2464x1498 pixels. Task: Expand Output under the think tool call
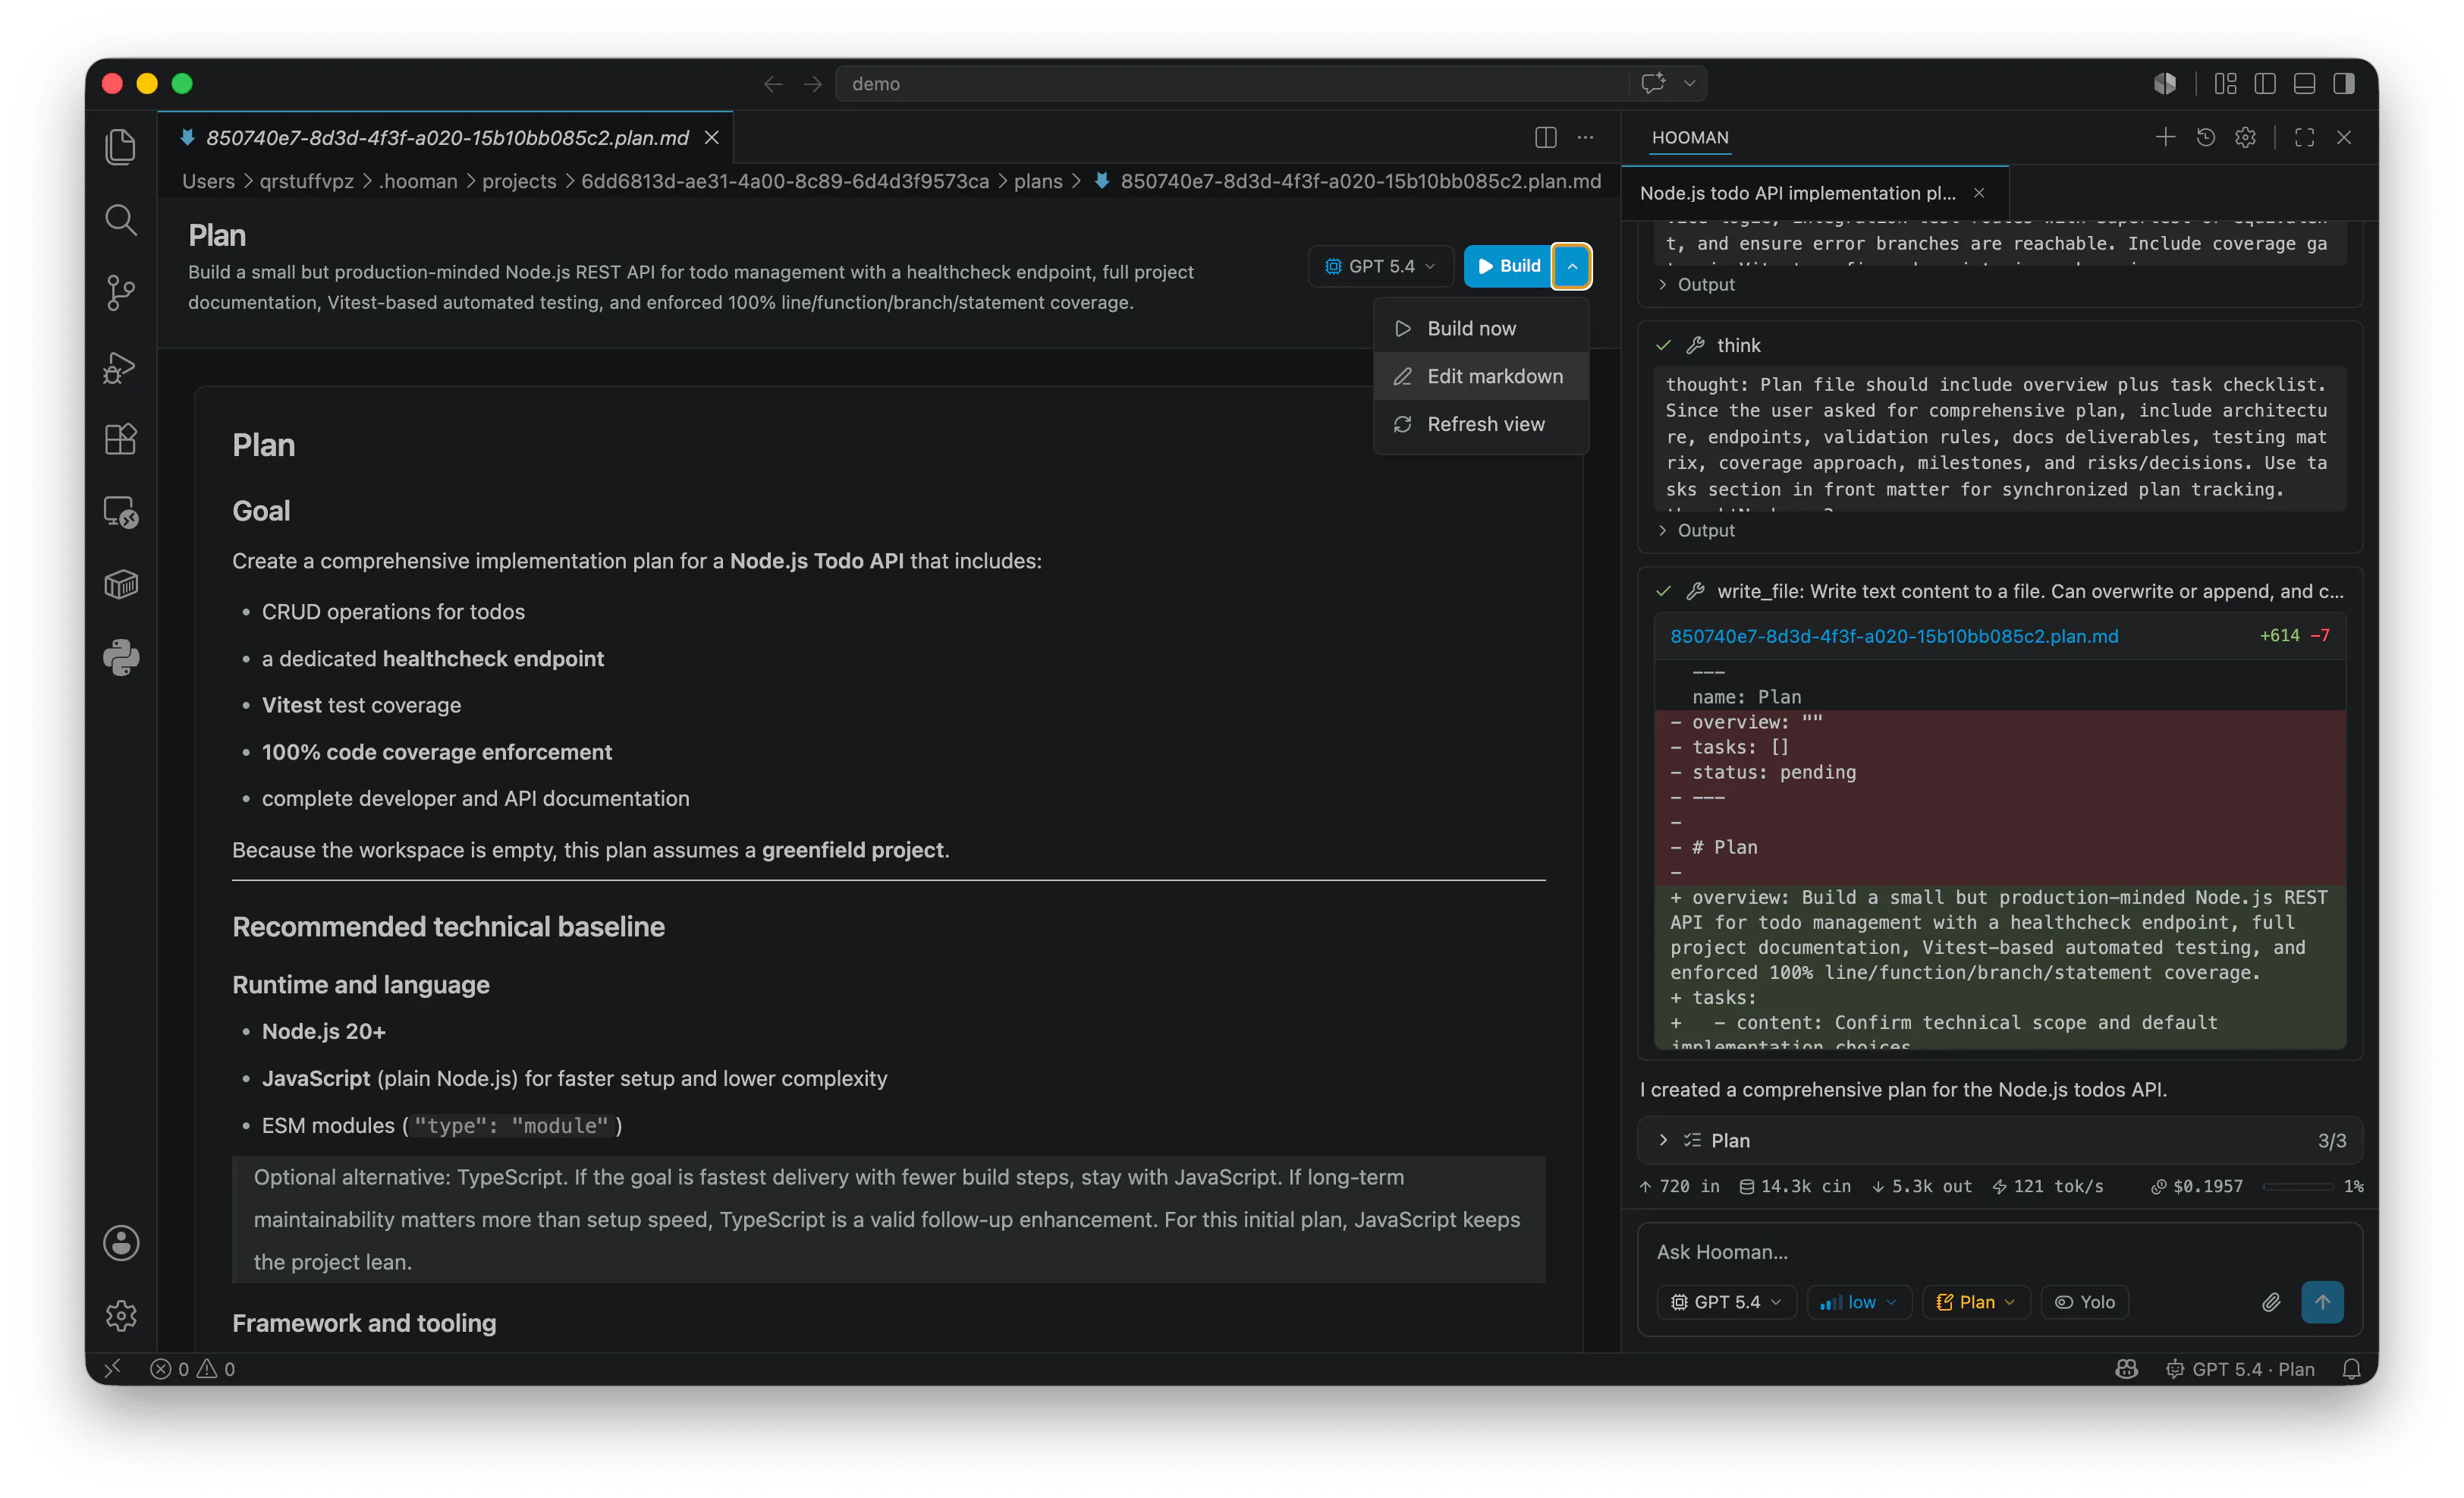(x=1697, y=530)
